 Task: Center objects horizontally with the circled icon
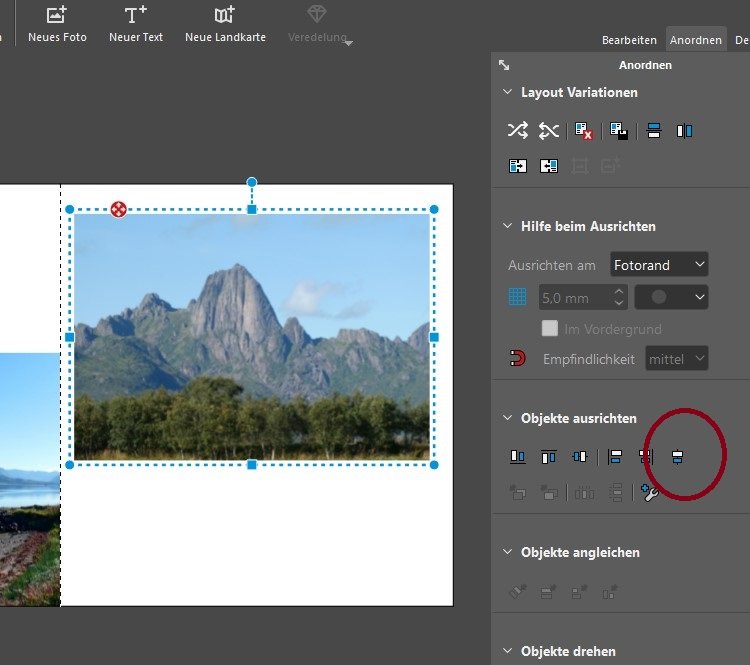(x=677, y=457)
